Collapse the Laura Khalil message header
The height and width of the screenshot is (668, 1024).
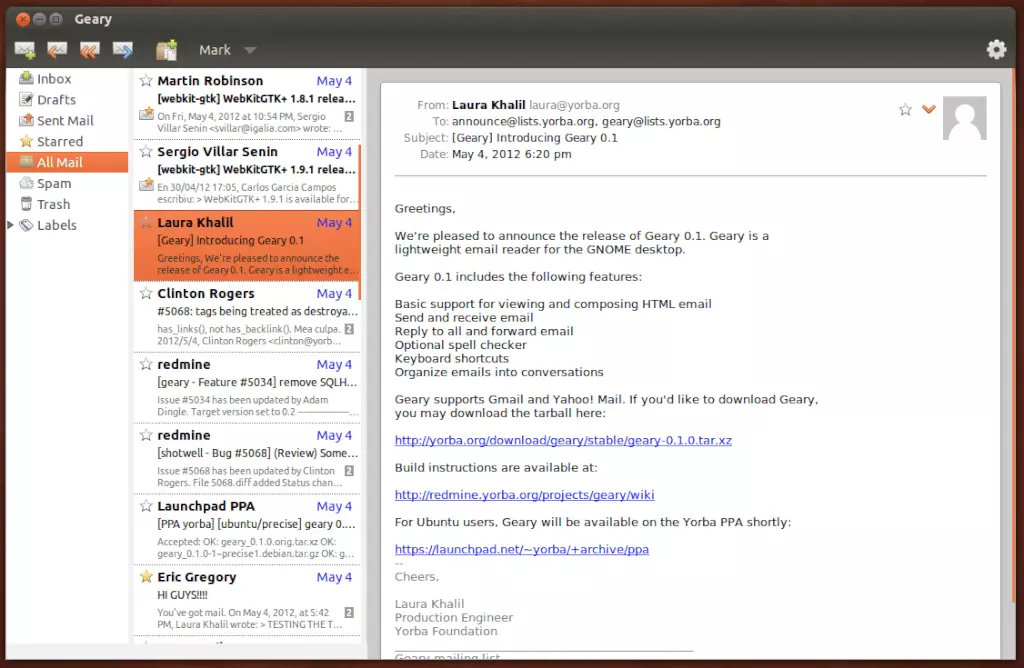[928, 108]
